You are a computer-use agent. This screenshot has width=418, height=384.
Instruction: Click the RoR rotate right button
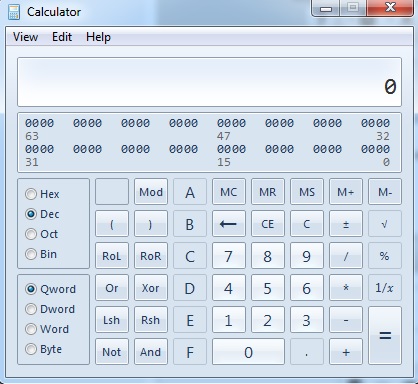click(x=151, y=256)
